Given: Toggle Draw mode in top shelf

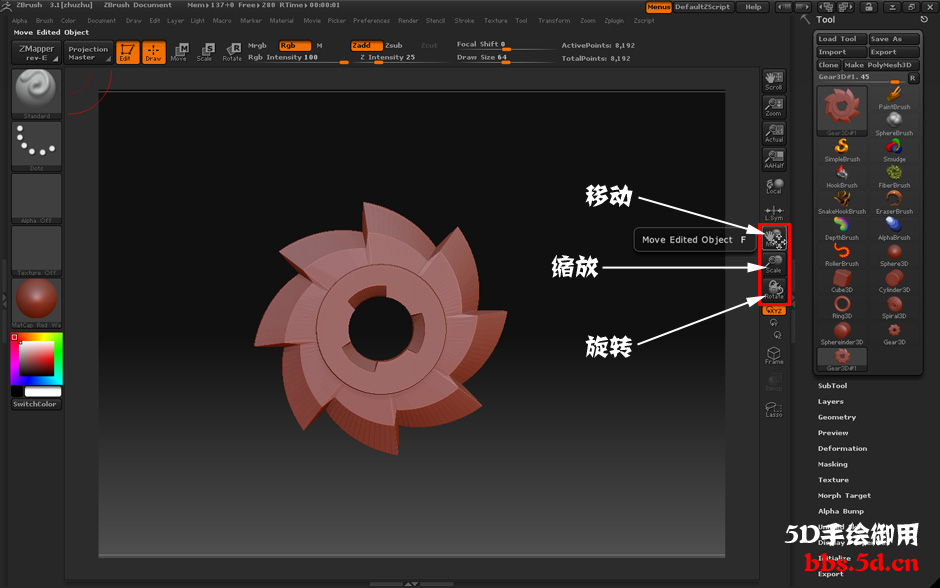Looking at the screenshot, I should pos(153,52).
